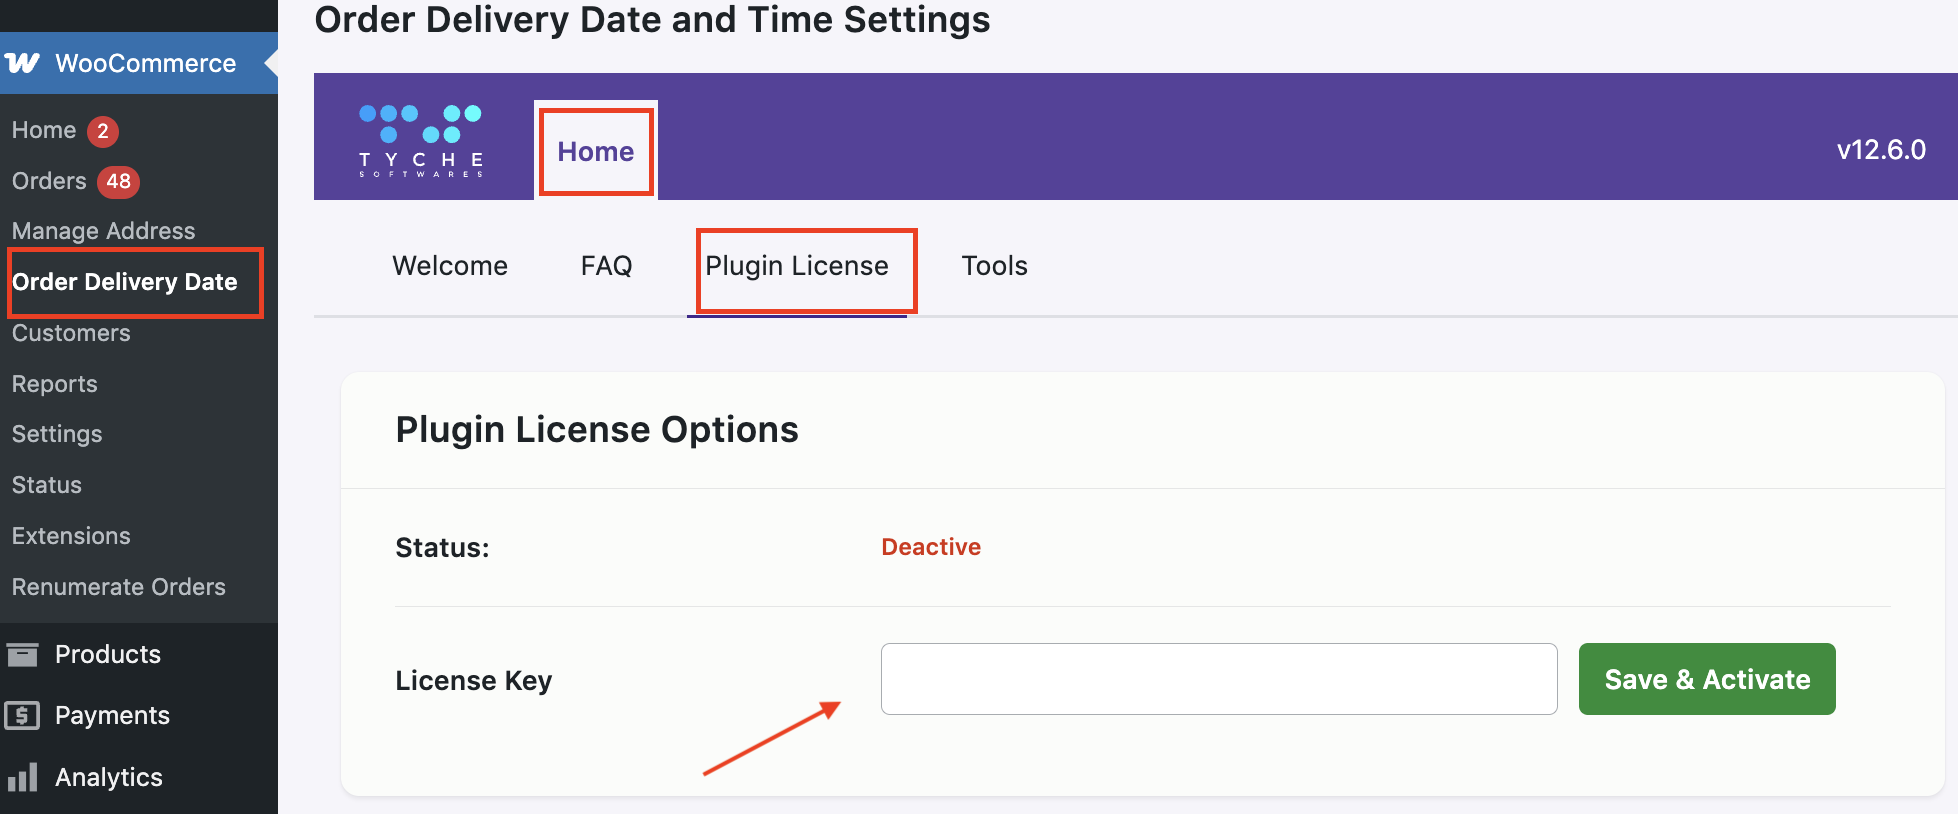Open the Payments dollar icon

(22, 715)
